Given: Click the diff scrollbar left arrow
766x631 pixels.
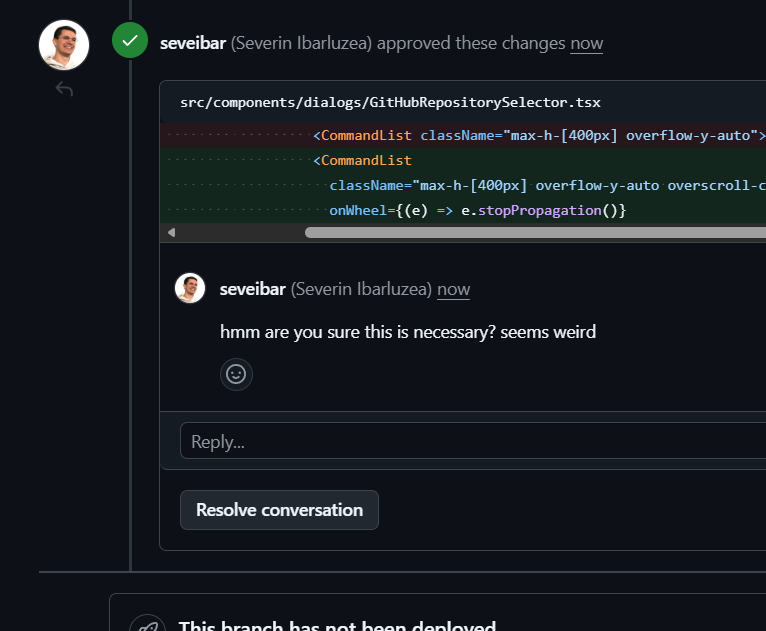Looking at the screenshot, I should tap(171, 232).
